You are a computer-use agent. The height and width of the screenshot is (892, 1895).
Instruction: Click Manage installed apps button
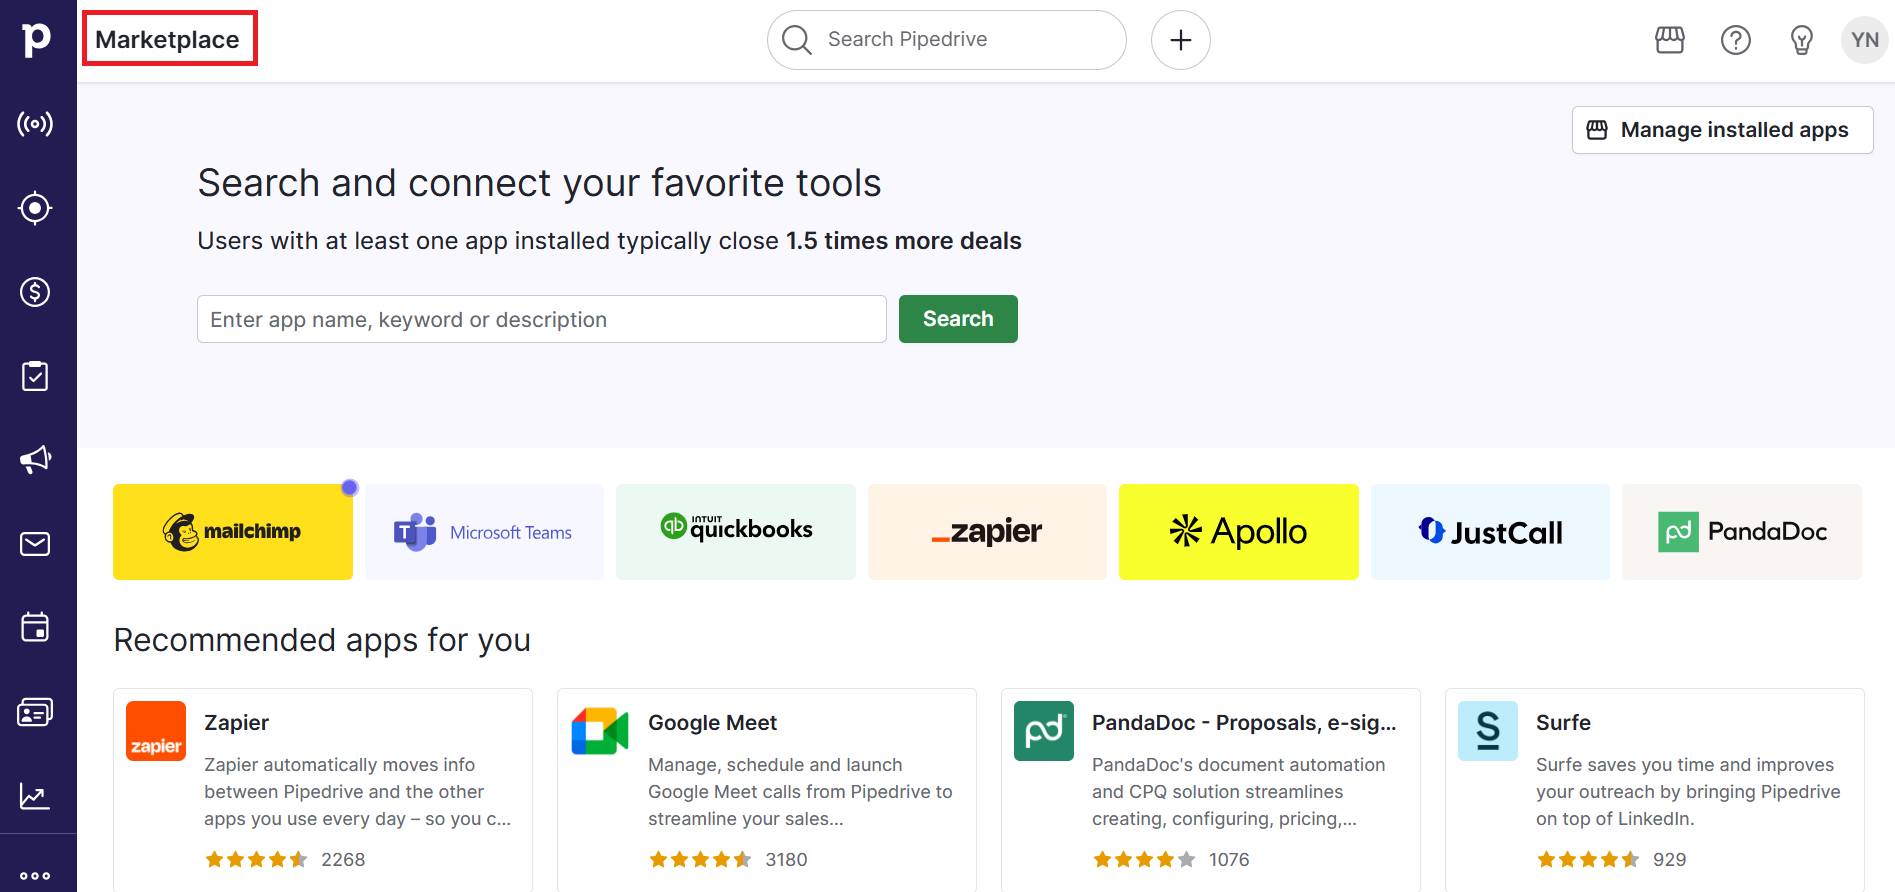pyautogui.click(x=1722, y=130)
